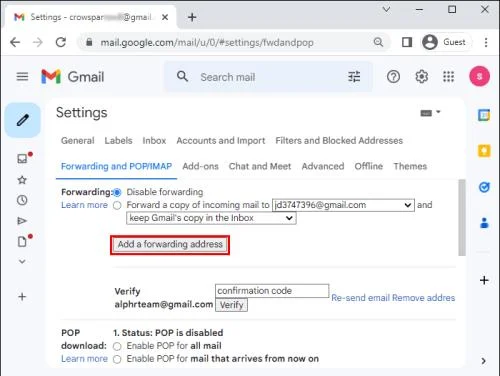
Task: Select Forward a copy of incoming mail radio
Action: (x=117, y=205)
